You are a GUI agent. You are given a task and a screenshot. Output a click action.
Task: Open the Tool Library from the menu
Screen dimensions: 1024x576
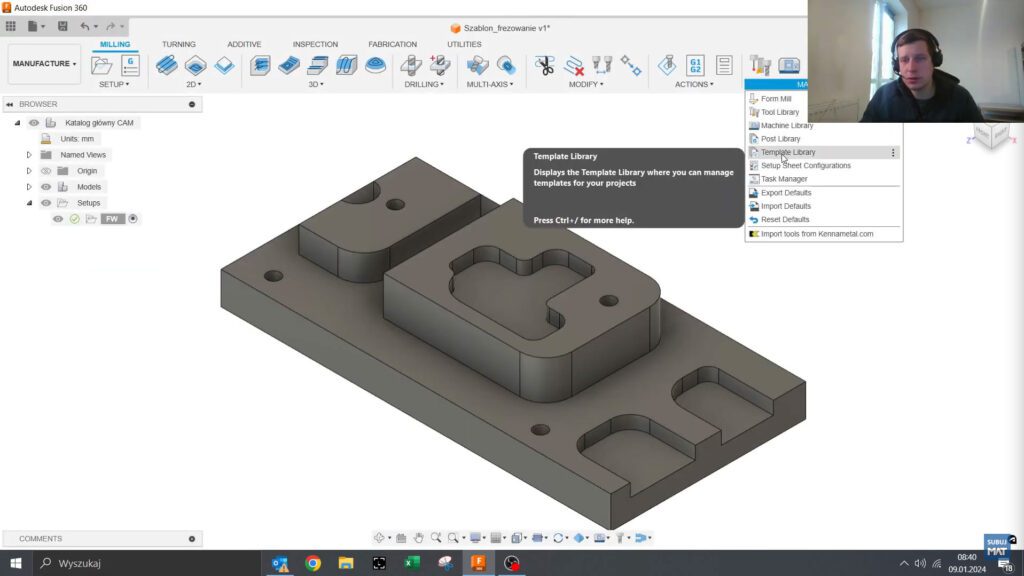coord(779,112)
